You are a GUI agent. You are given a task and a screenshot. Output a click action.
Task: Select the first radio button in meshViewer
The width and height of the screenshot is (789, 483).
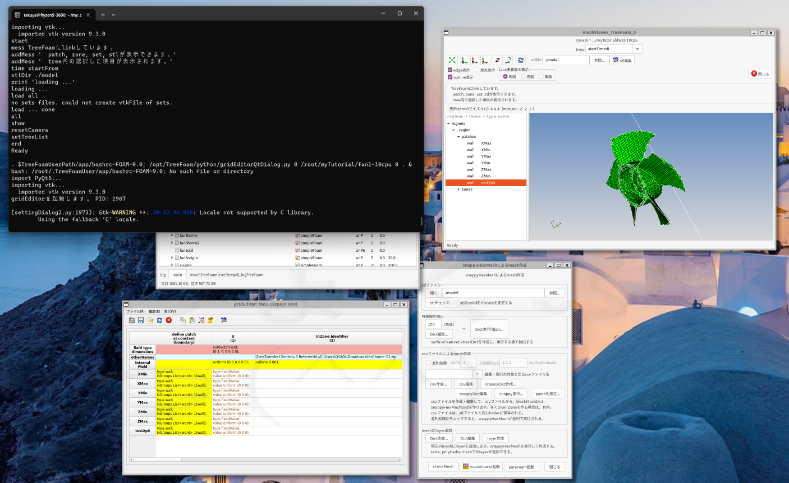coord(505,76)
